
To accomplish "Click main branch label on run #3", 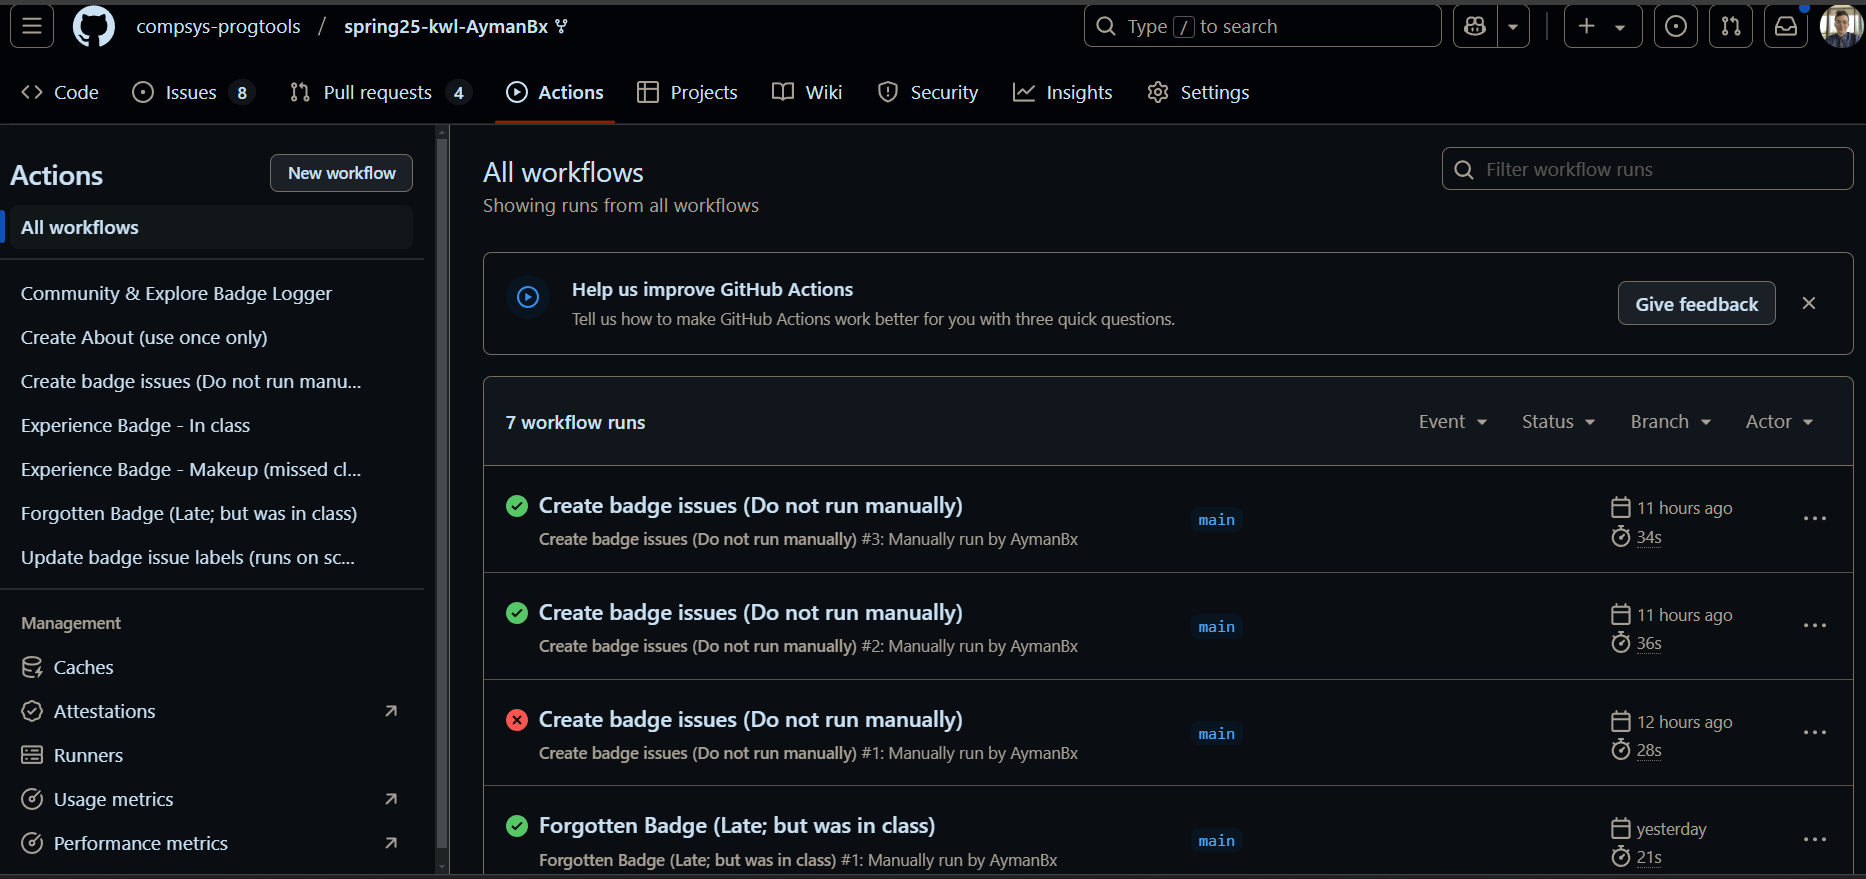I will [1217, 520].
